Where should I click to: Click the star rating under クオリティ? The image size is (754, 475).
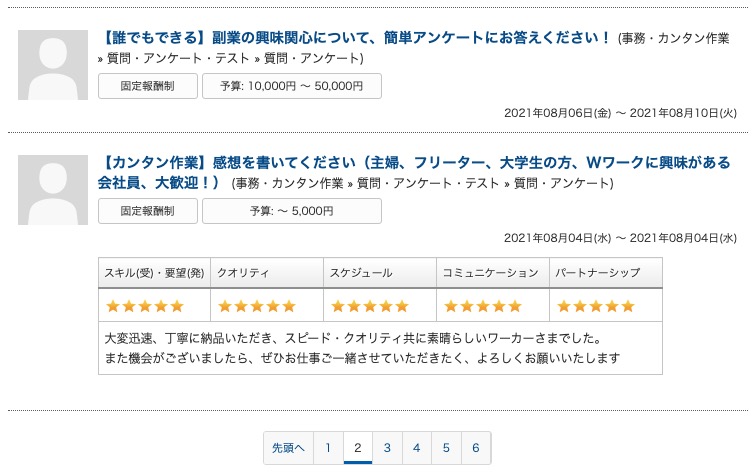[257, 306]
